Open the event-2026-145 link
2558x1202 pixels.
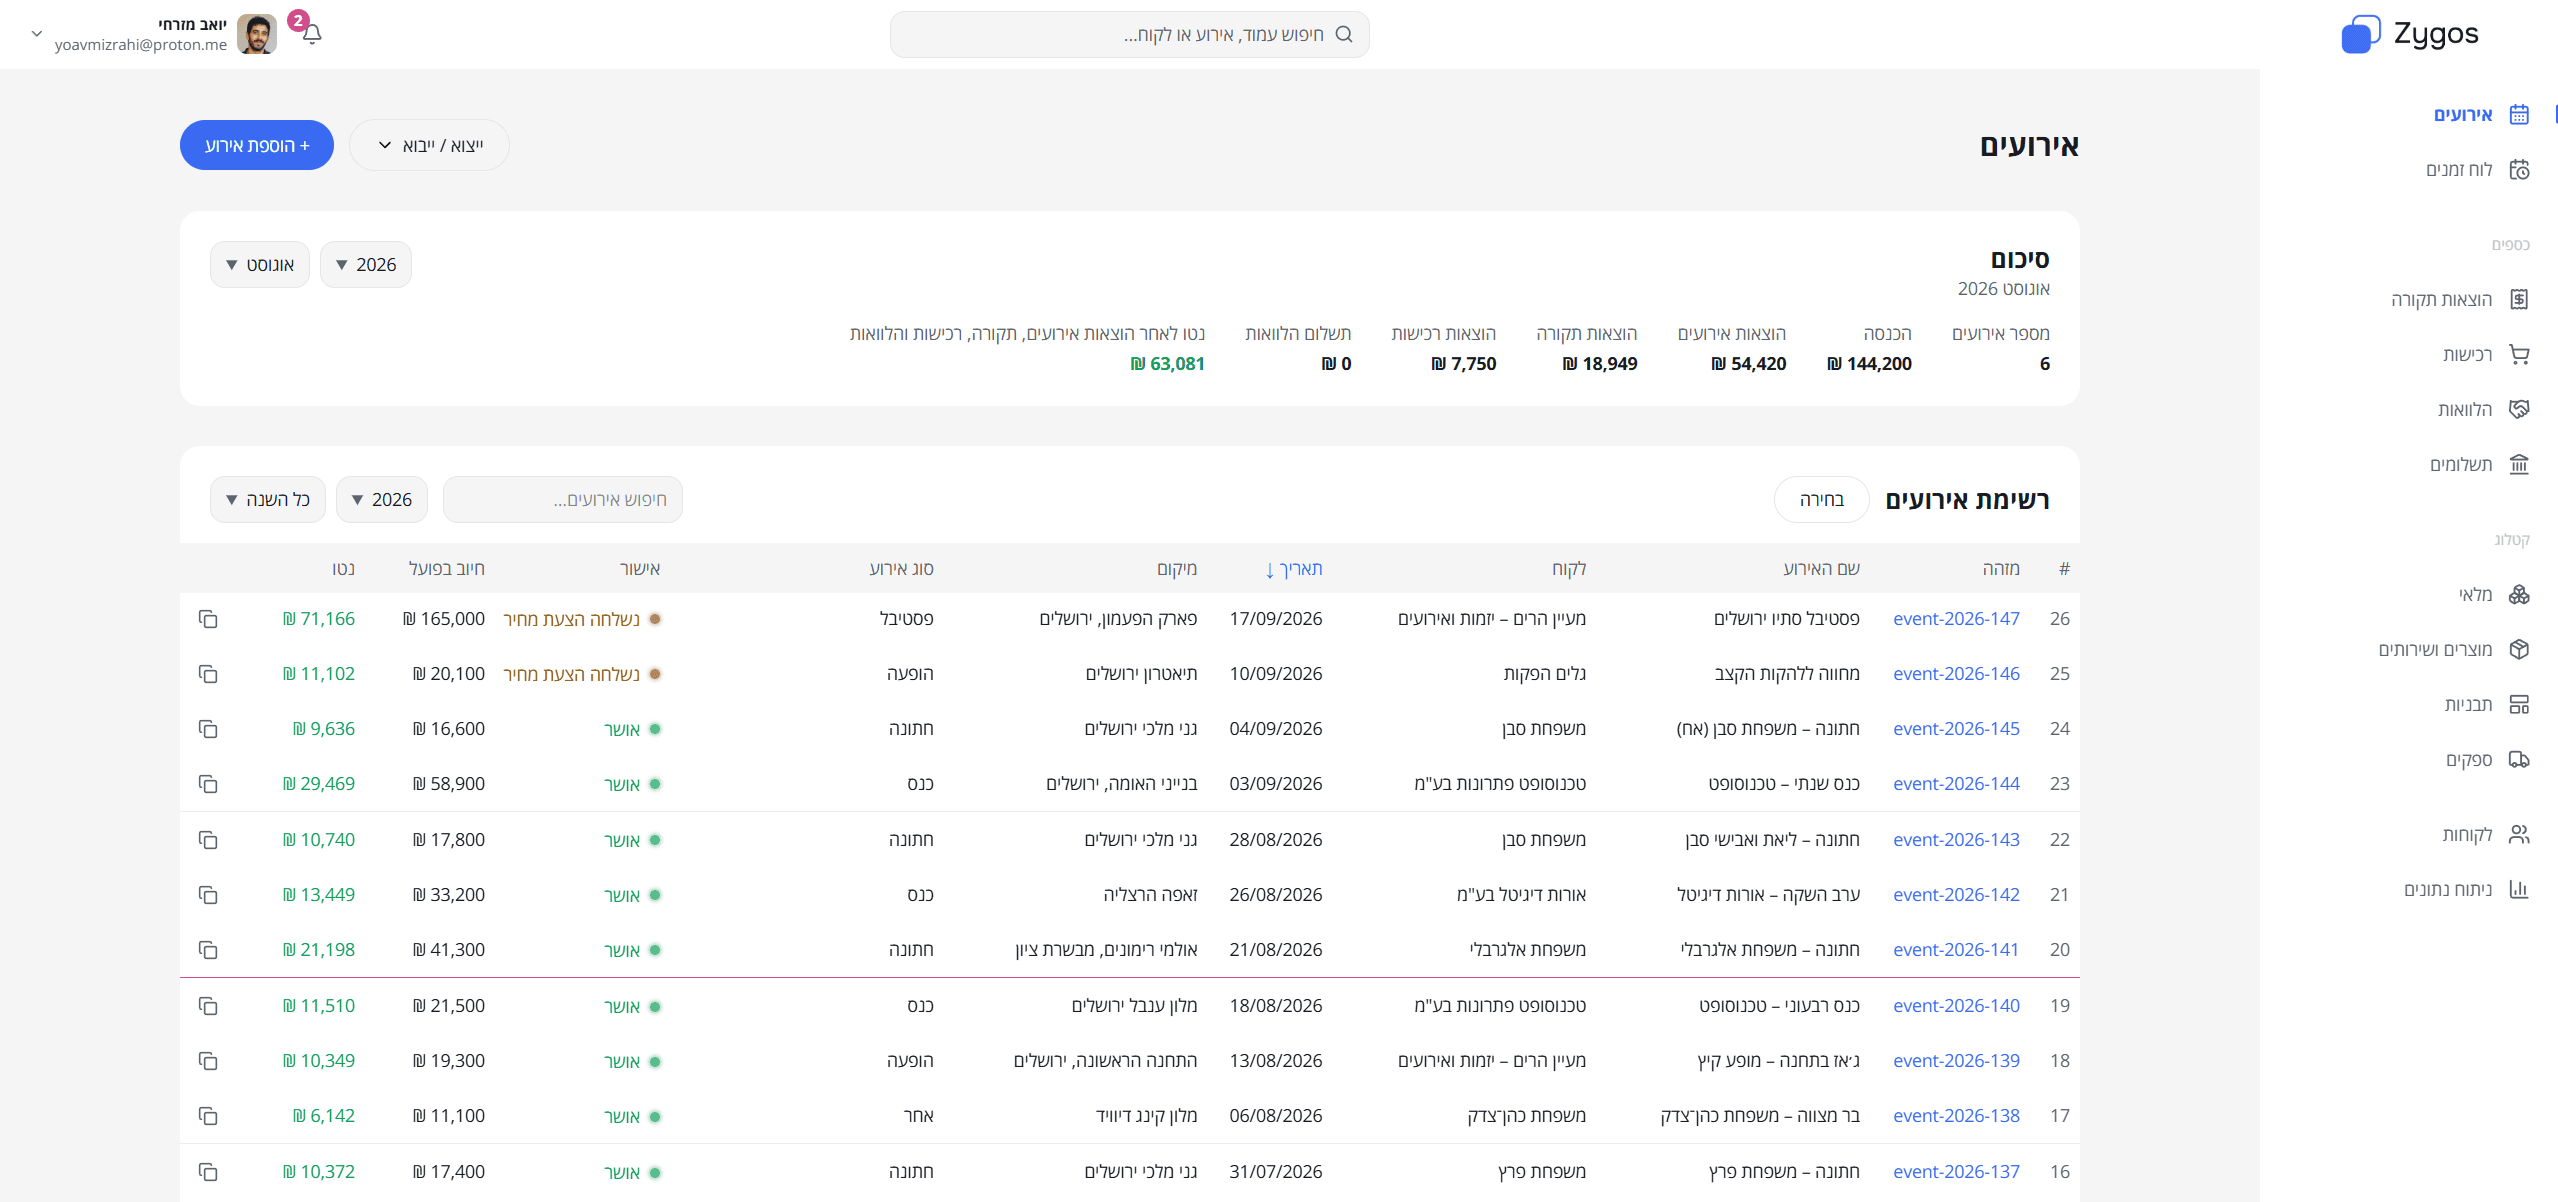[1956, 729]
